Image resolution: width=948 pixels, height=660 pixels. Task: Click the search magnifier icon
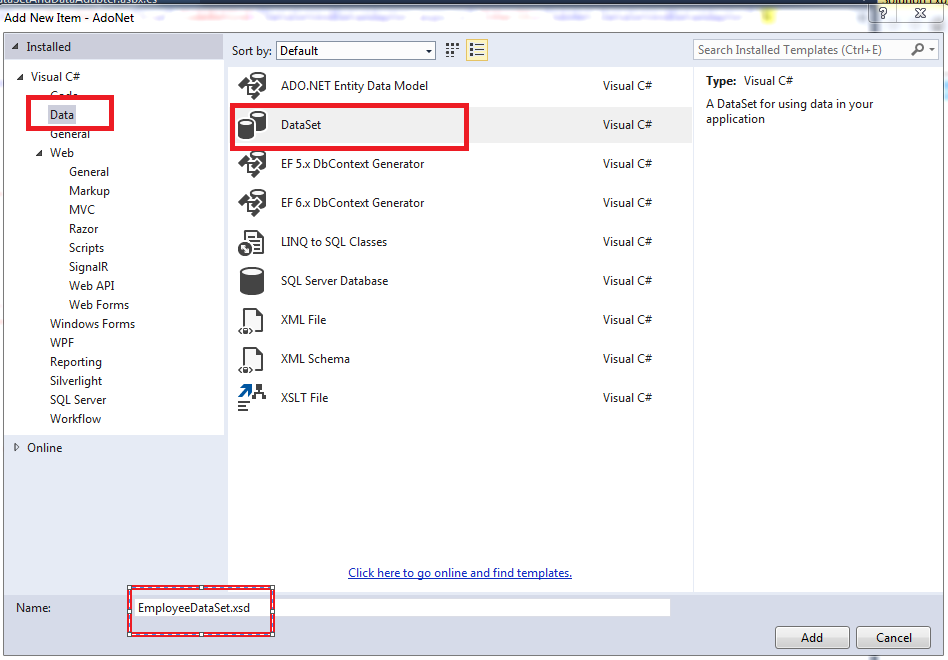[x=917, y=50]
